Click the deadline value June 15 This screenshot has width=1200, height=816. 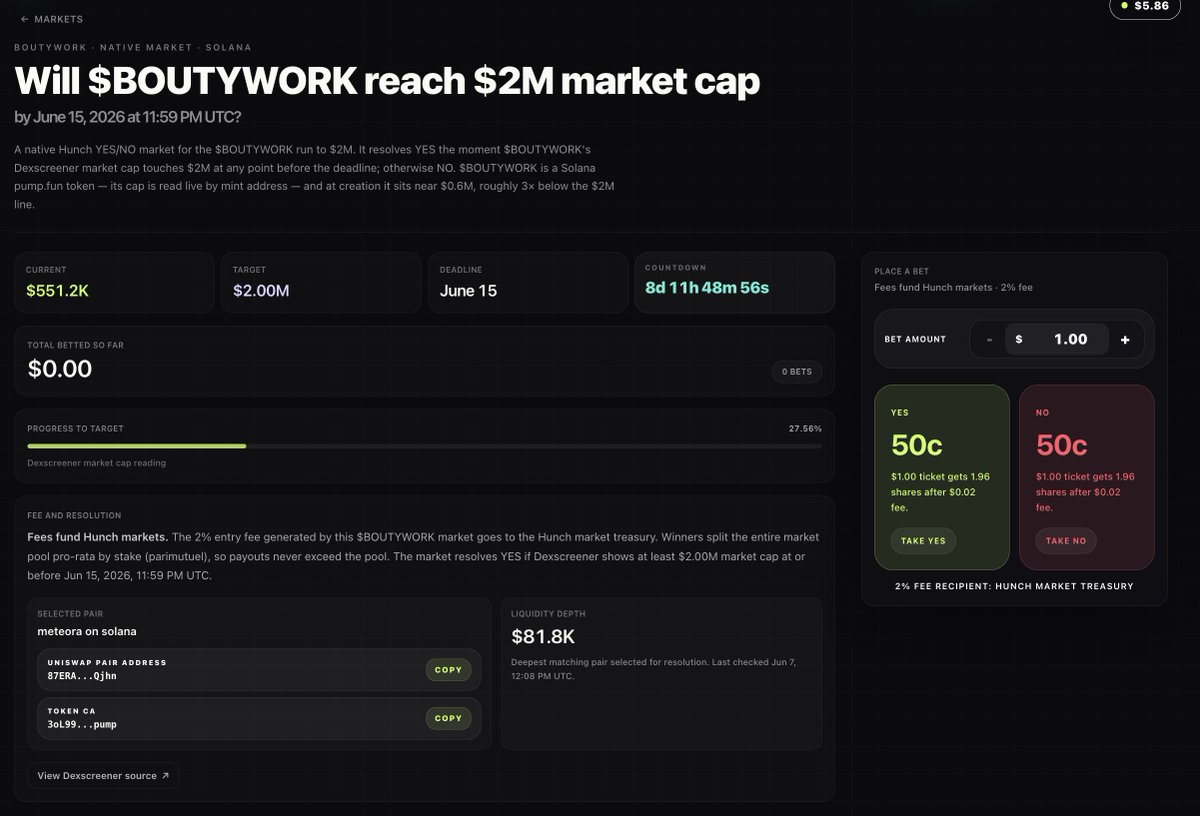click(468, 291)
